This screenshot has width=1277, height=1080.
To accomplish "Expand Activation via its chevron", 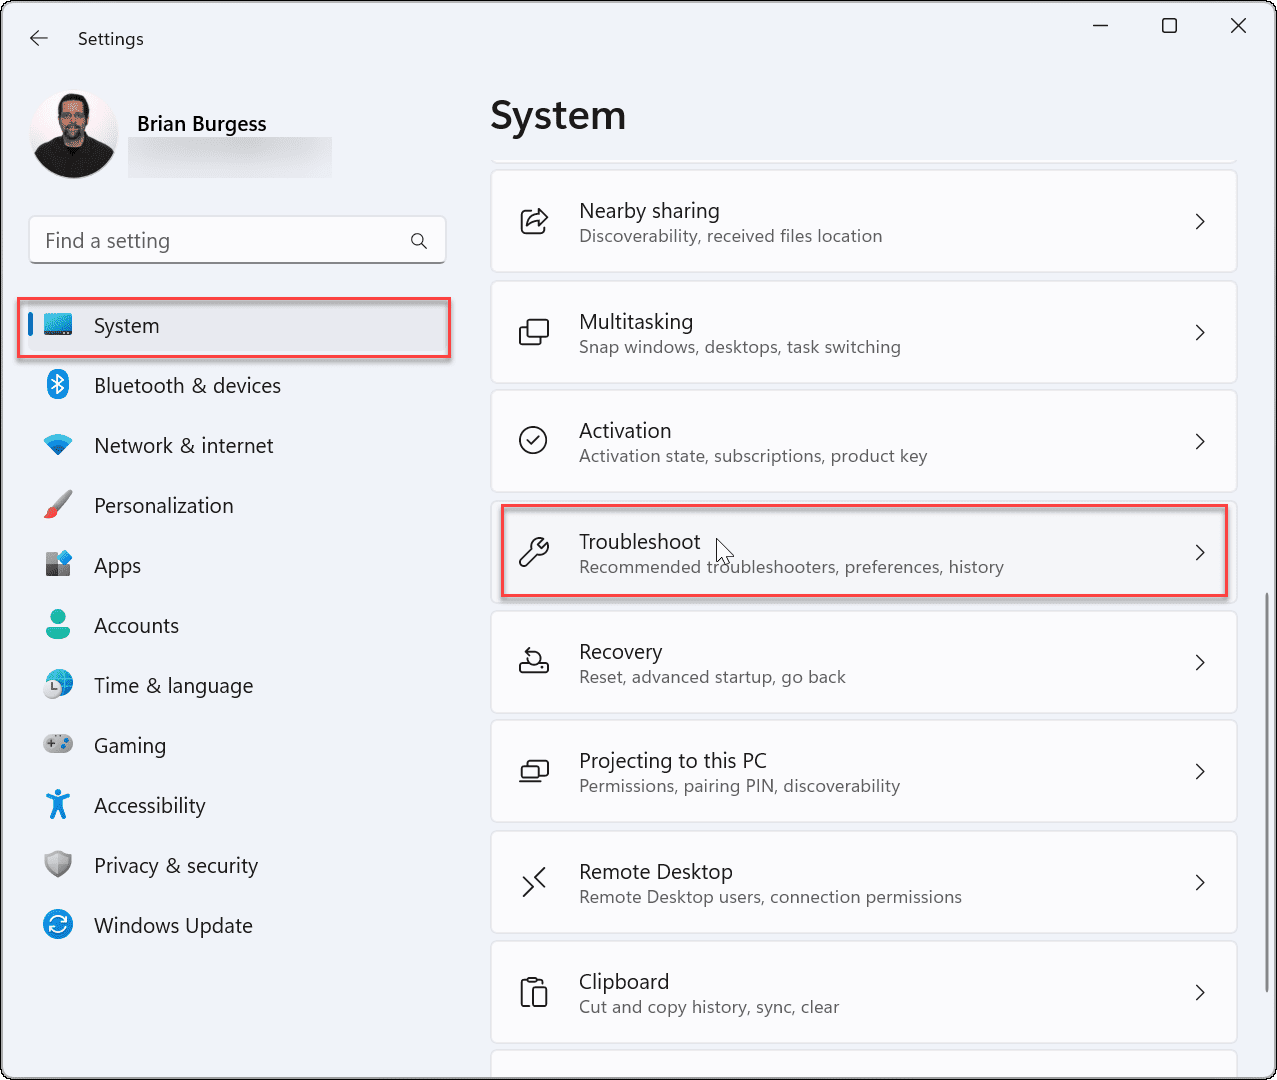I will [1200, 441].
